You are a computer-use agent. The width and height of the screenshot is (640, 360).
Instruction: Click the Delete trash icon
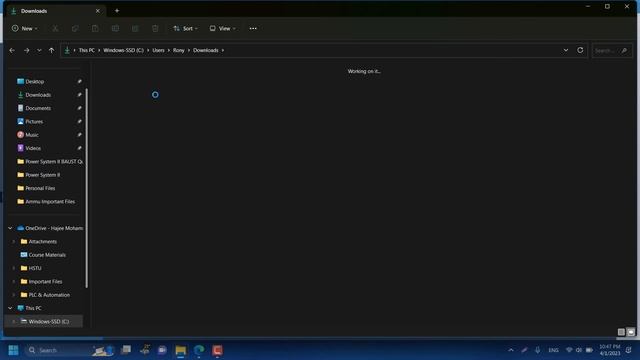(155, 29)
